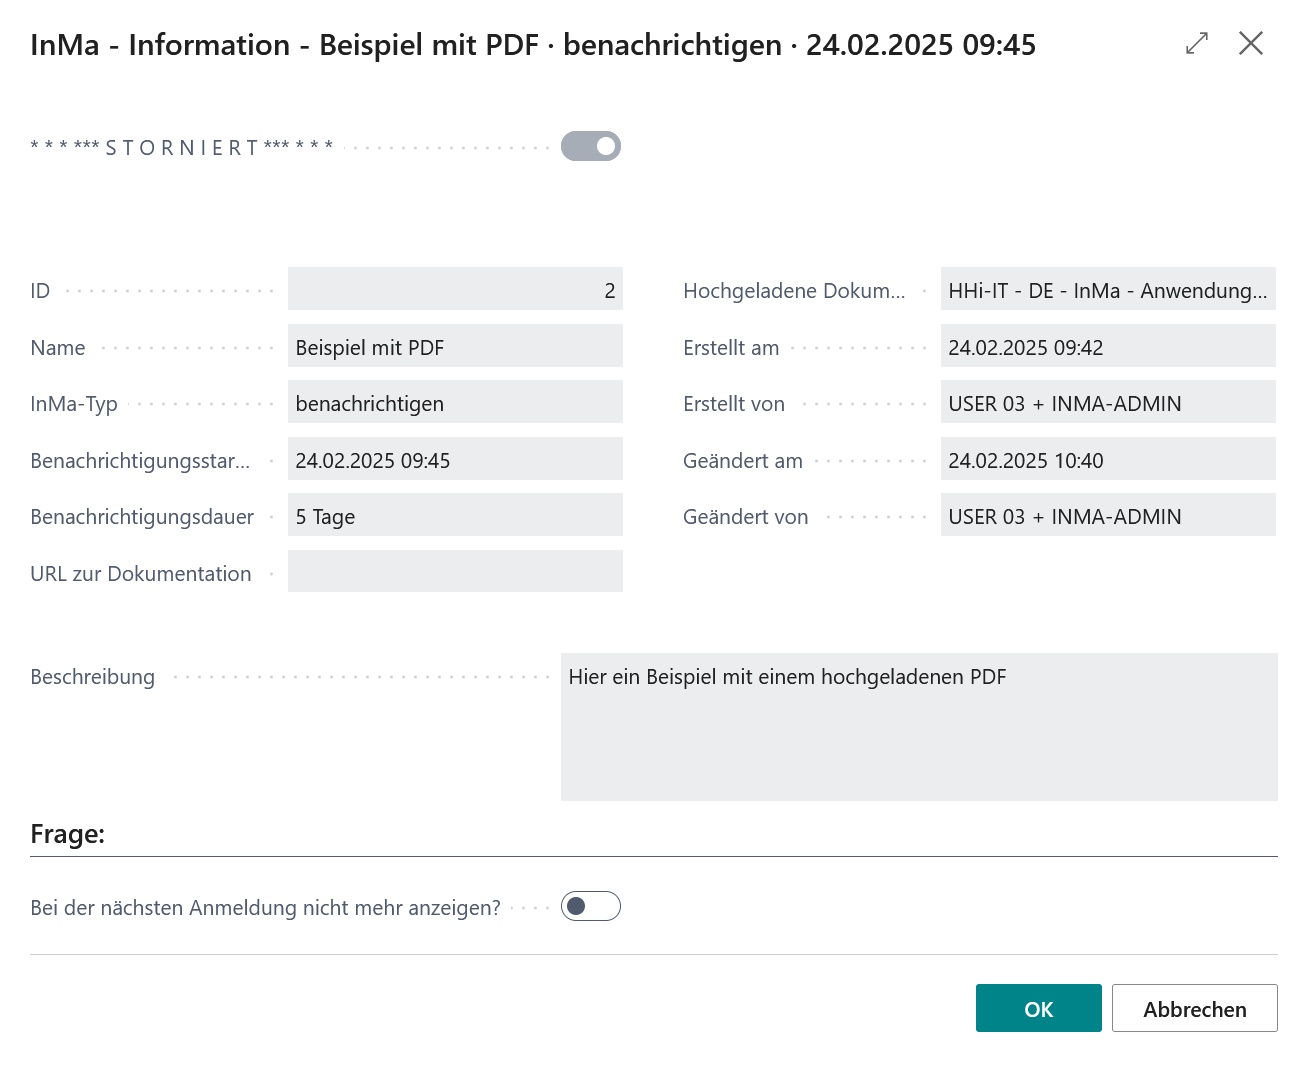Enable 'nicht mehr anzeigen' toggle
Screen dimensions: 1305x1066
(590, 906)
